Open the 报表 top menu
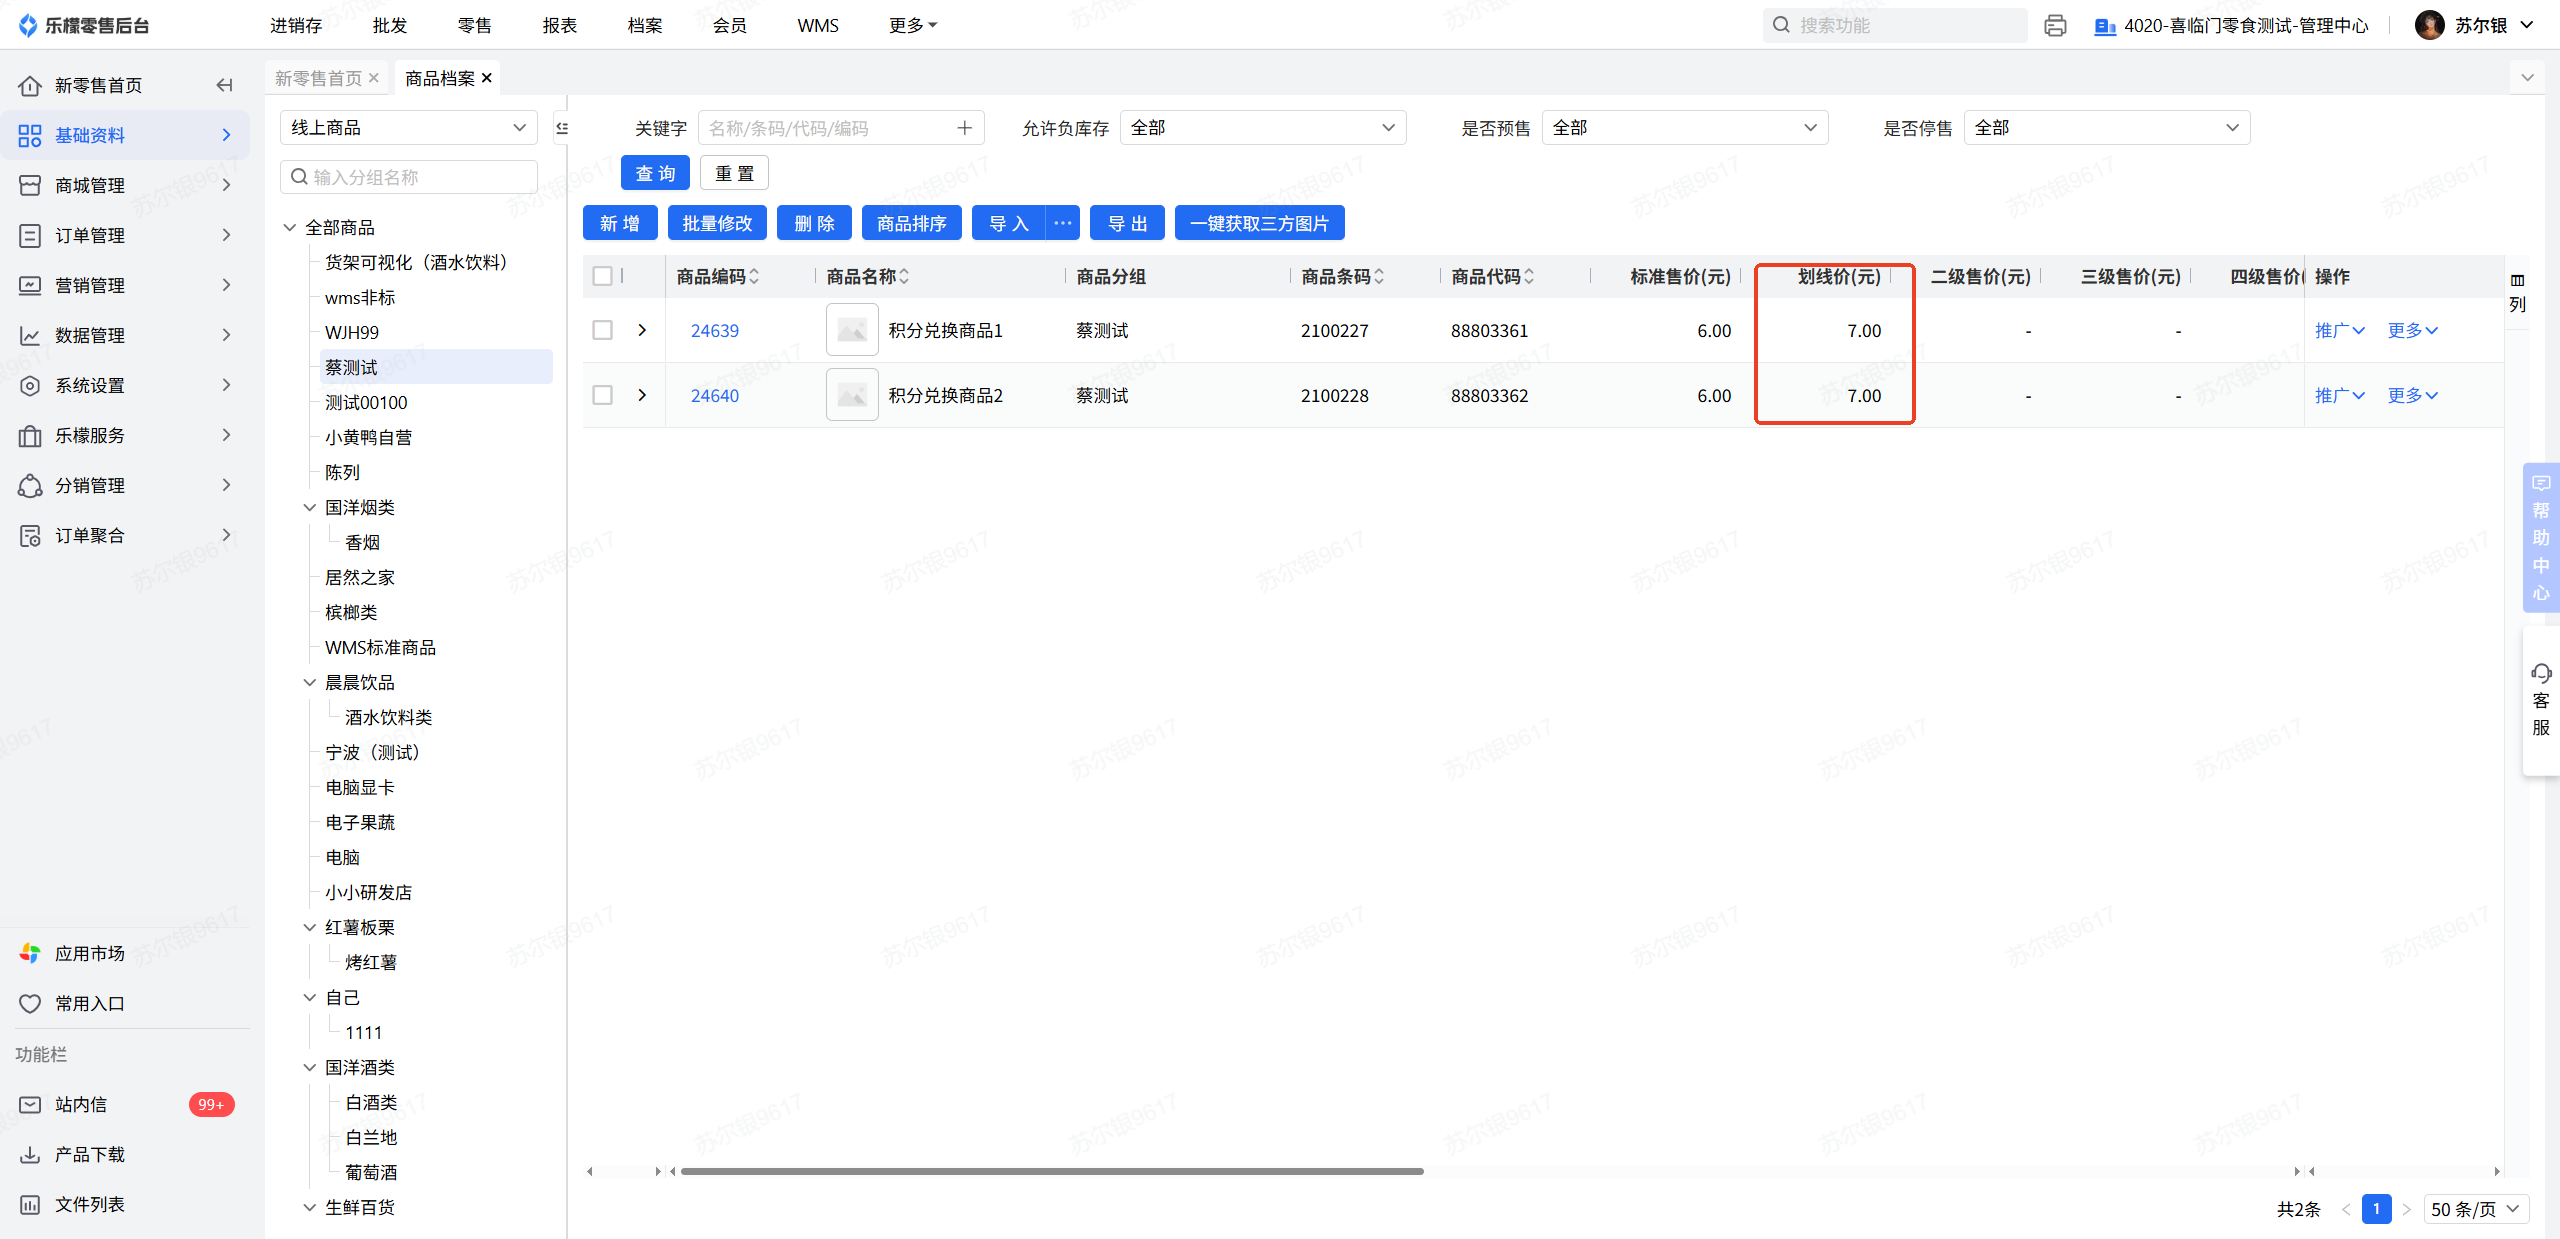This screenshot has width=2560, height=1239. pyautogui.click(x=559, y=25)
